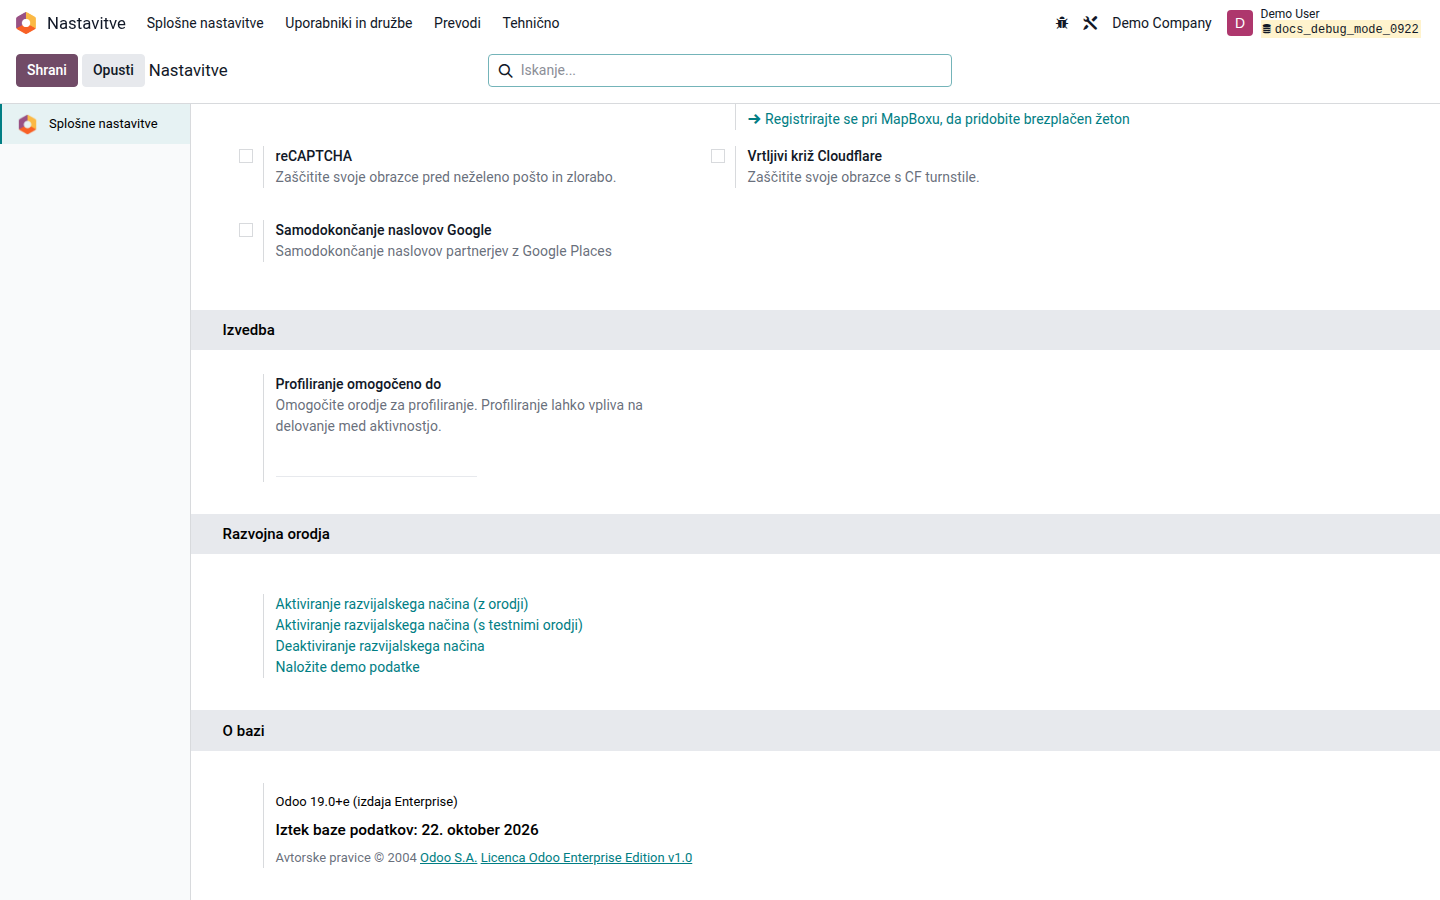Open the debug bug icon menu
The height and width of the screenshot is (900, 1440).
[1062, 23]
